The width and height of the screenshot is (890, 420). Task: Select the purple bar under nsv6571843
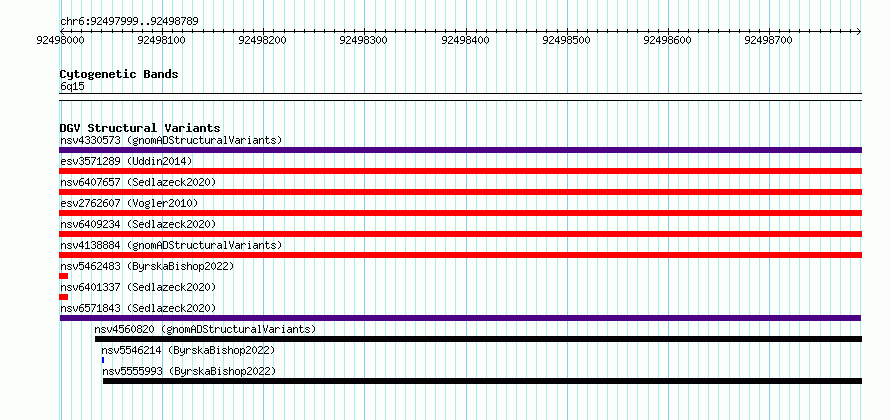[x=460, y=318]
